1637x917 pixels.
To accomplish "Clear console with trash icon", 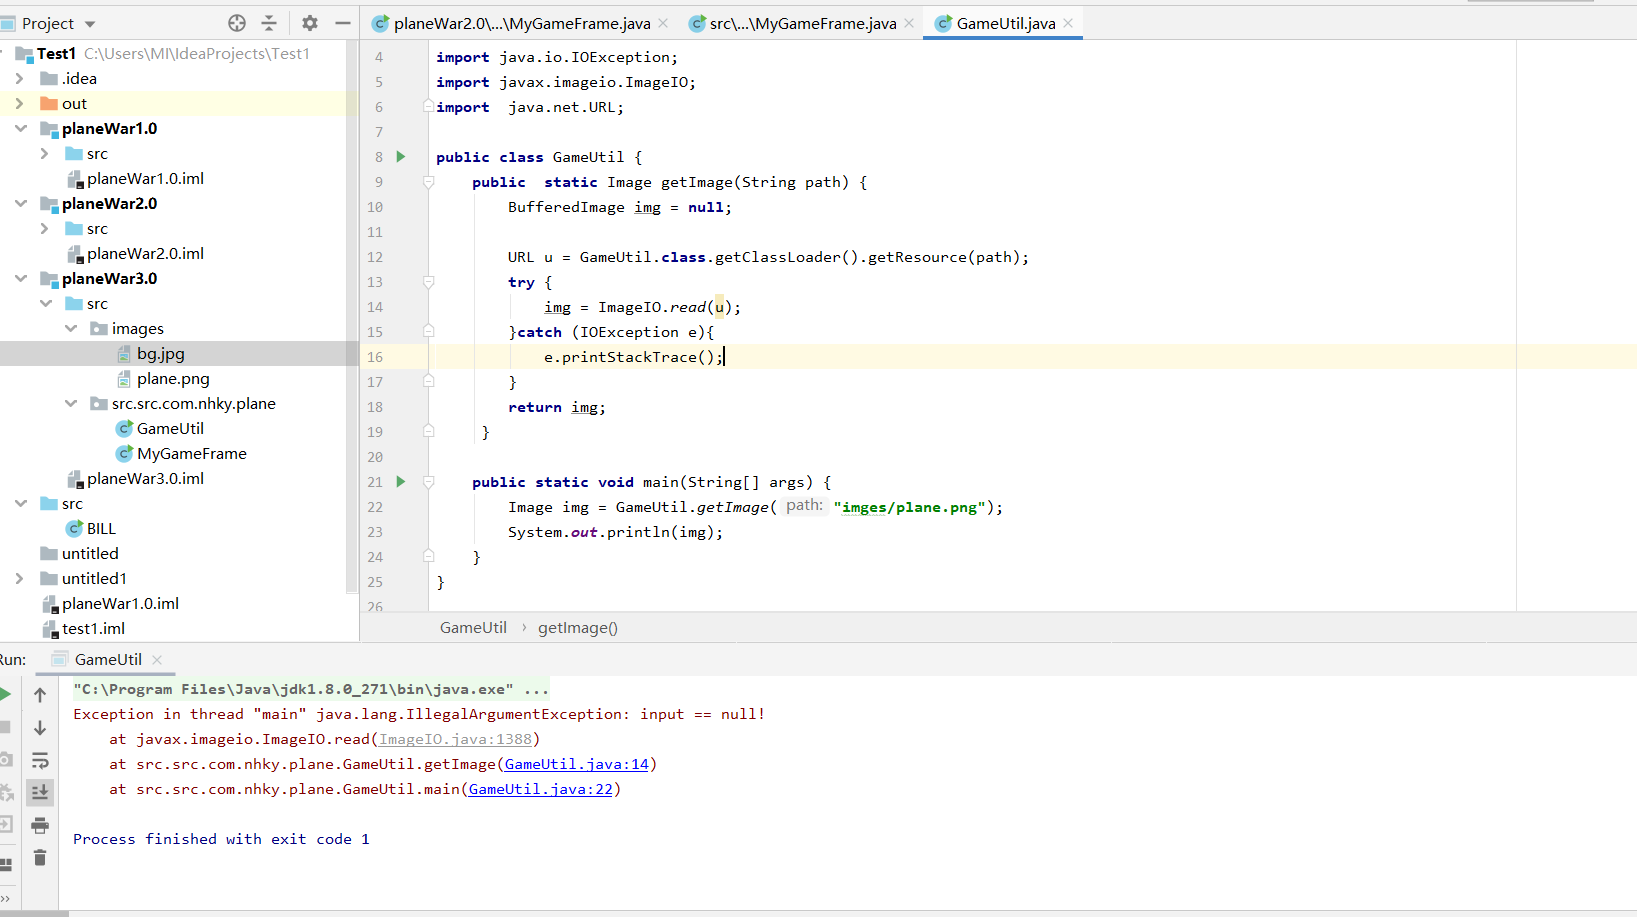I will (x=40, y=858).
